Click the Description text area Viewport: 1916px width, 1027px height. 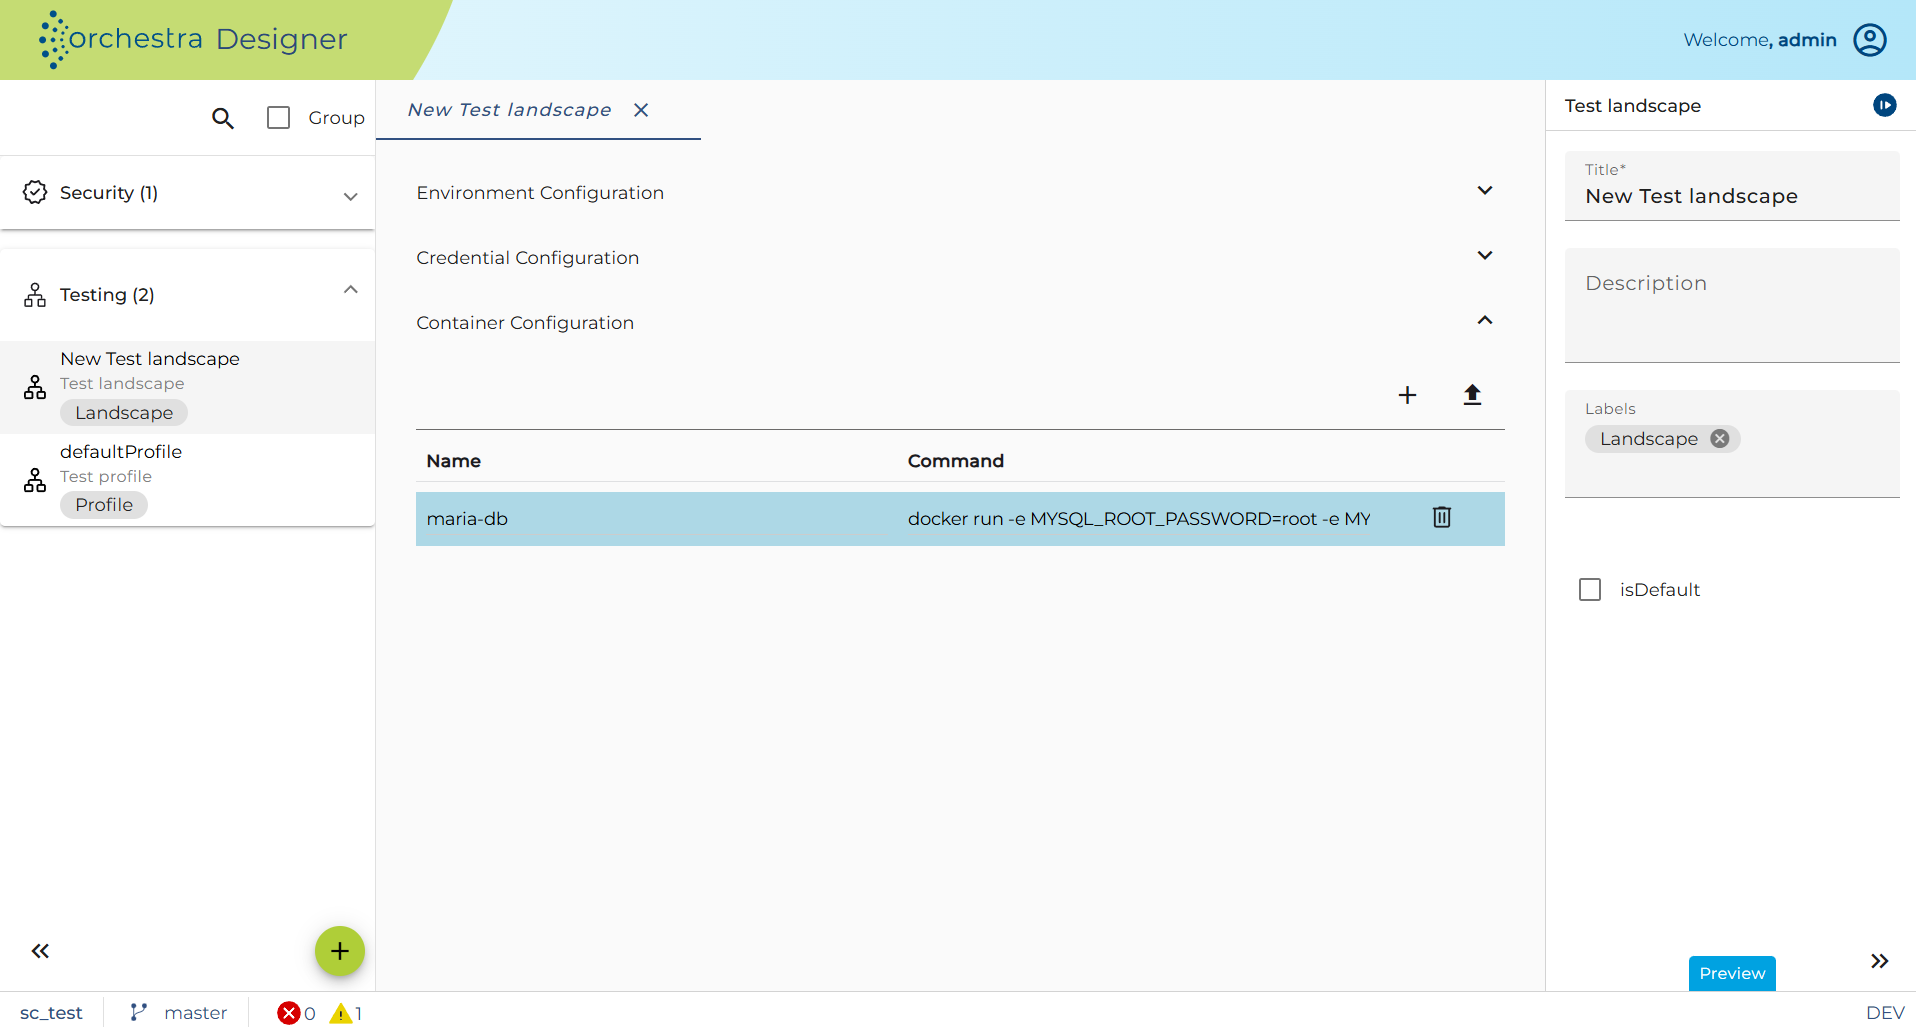pos(1732,305)
